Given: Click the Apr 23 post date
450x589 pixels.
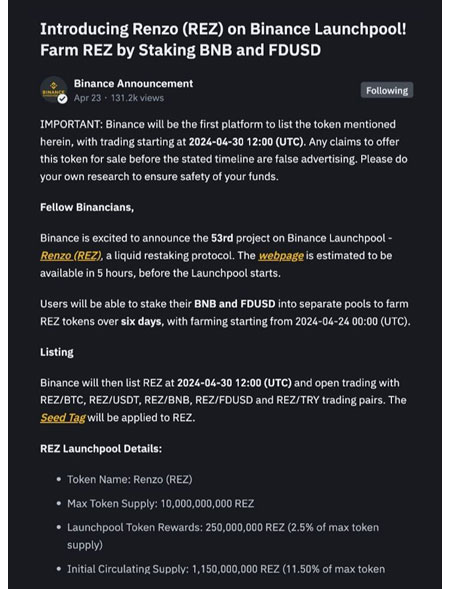Looking at the screenshot, I should [87, 98].
